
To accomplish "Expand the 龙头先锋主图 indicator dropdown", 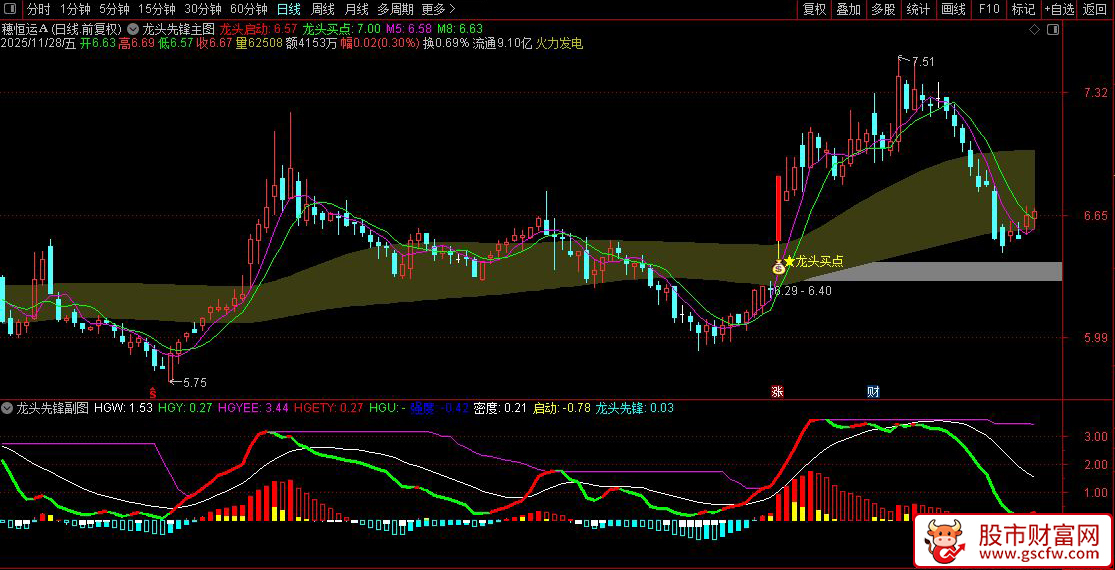I will pyautogui.click(x=134, y=30).
